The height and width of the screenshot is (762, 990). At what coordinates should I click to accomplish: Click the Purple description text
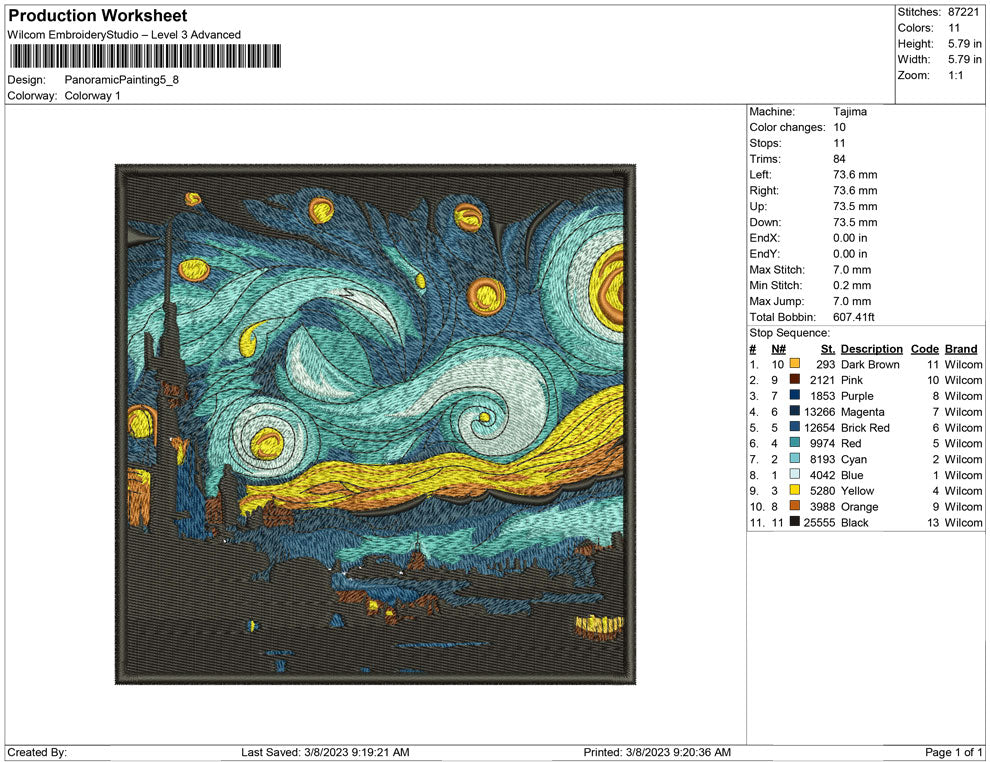[857, 396]
